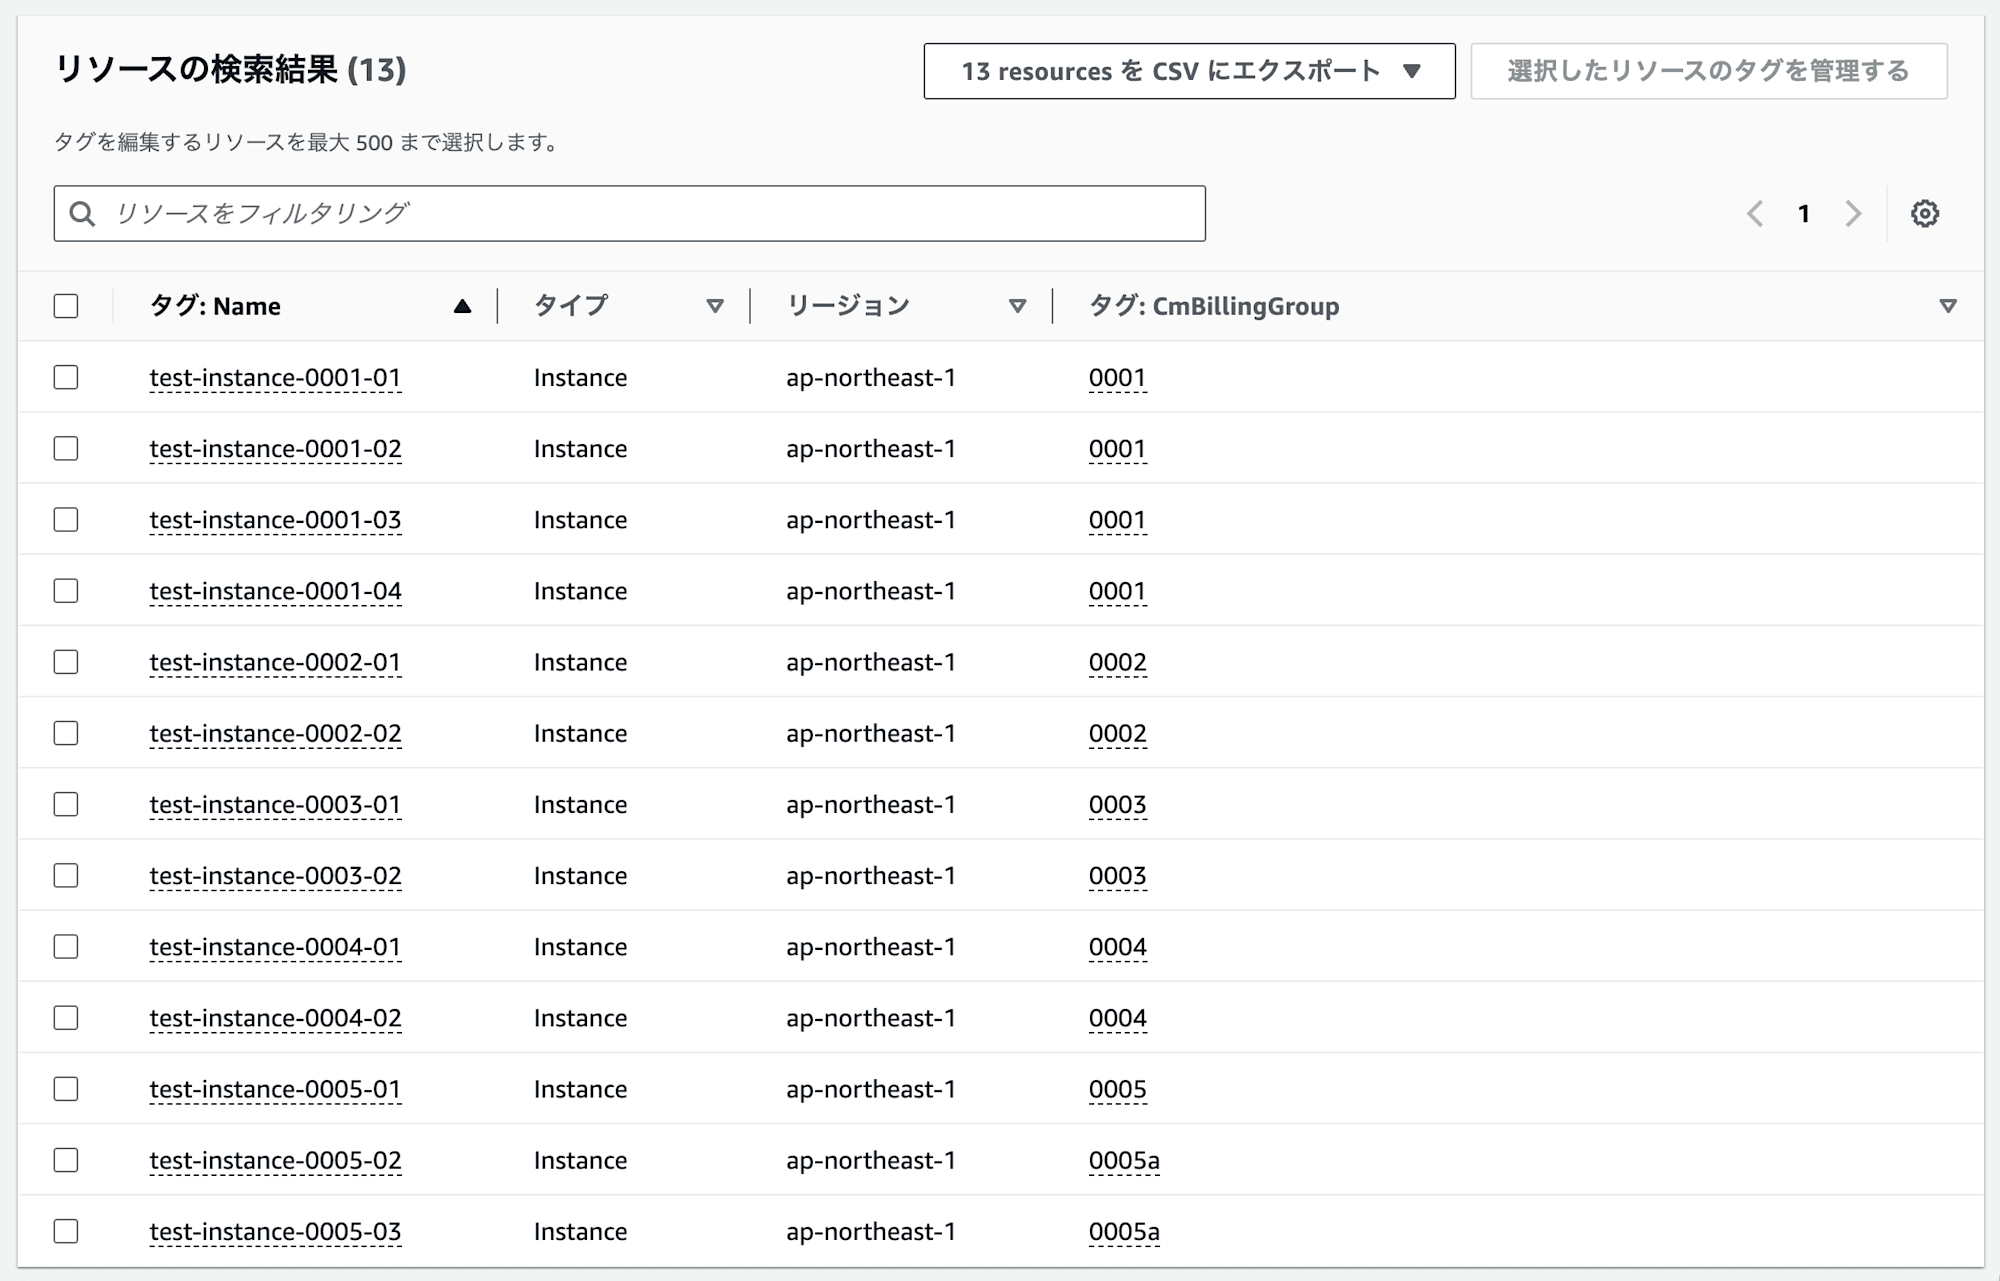Open test-instance-0002-01 link
This screenshot has width=2000, height=1281.
[x=275, y=662]
